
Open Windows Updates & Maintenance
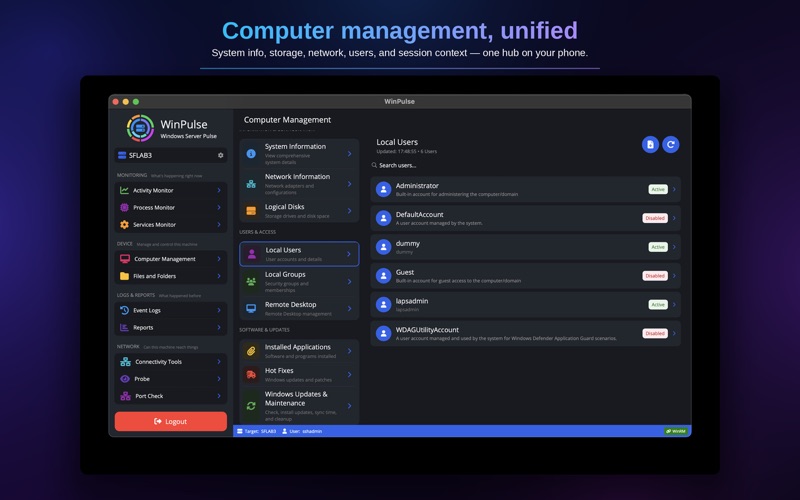tap(299, 406)
